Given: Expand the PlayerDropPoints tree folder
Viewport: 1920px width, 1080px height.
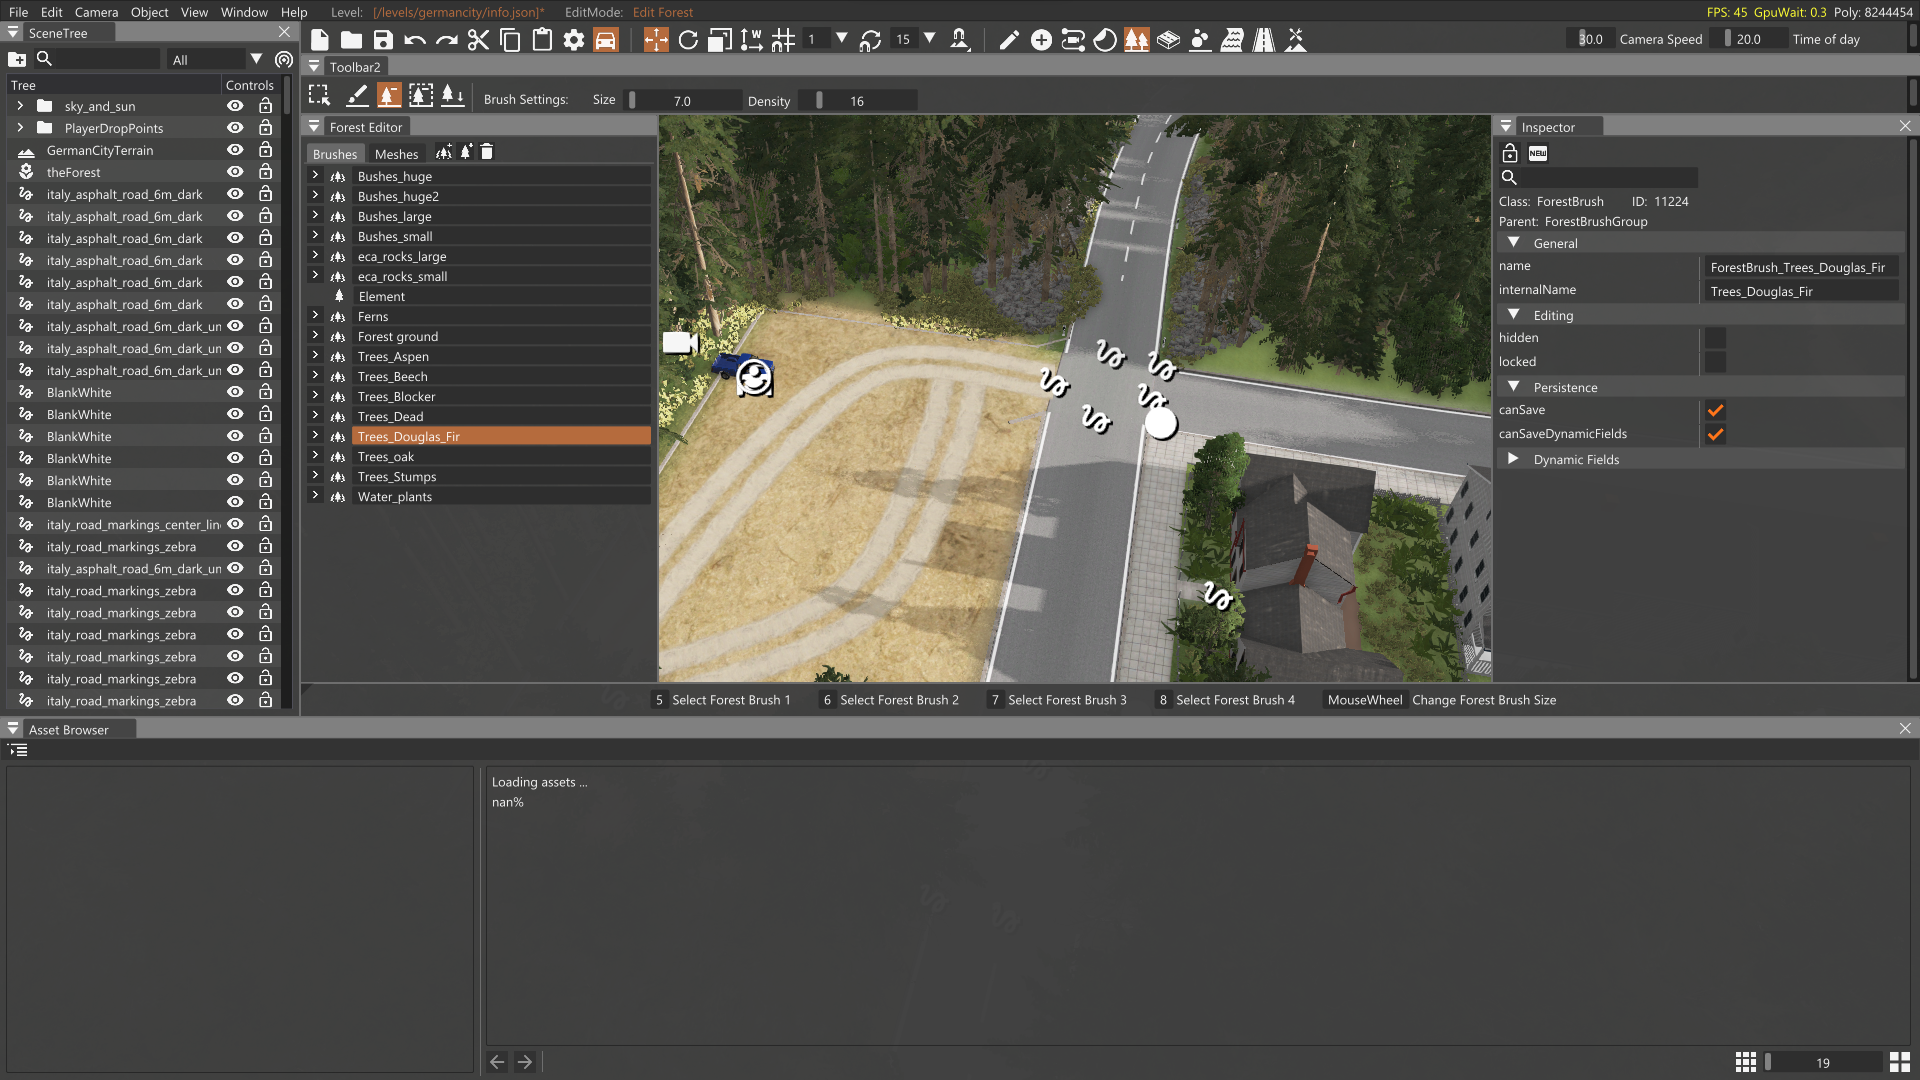Looking at the screenshot, I should click(x=20, y=128).
